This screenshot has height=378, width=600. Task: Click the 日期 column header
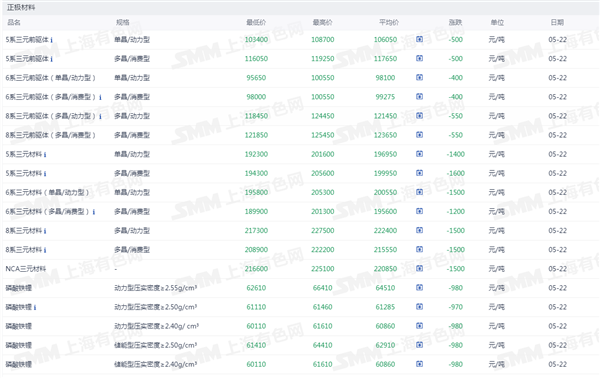click(x=557, y=22)
